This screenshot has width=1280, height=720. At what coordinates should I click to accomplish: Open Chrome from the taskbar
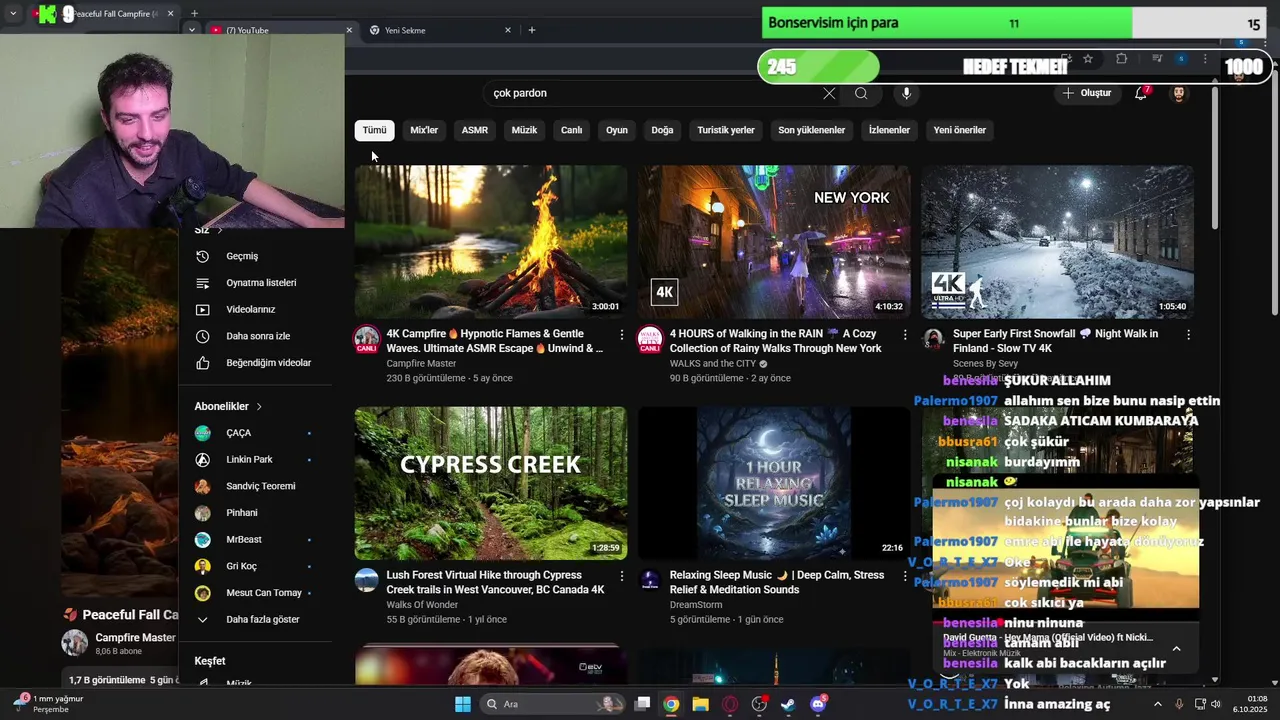pyautogui.click(x=671, y=704)
